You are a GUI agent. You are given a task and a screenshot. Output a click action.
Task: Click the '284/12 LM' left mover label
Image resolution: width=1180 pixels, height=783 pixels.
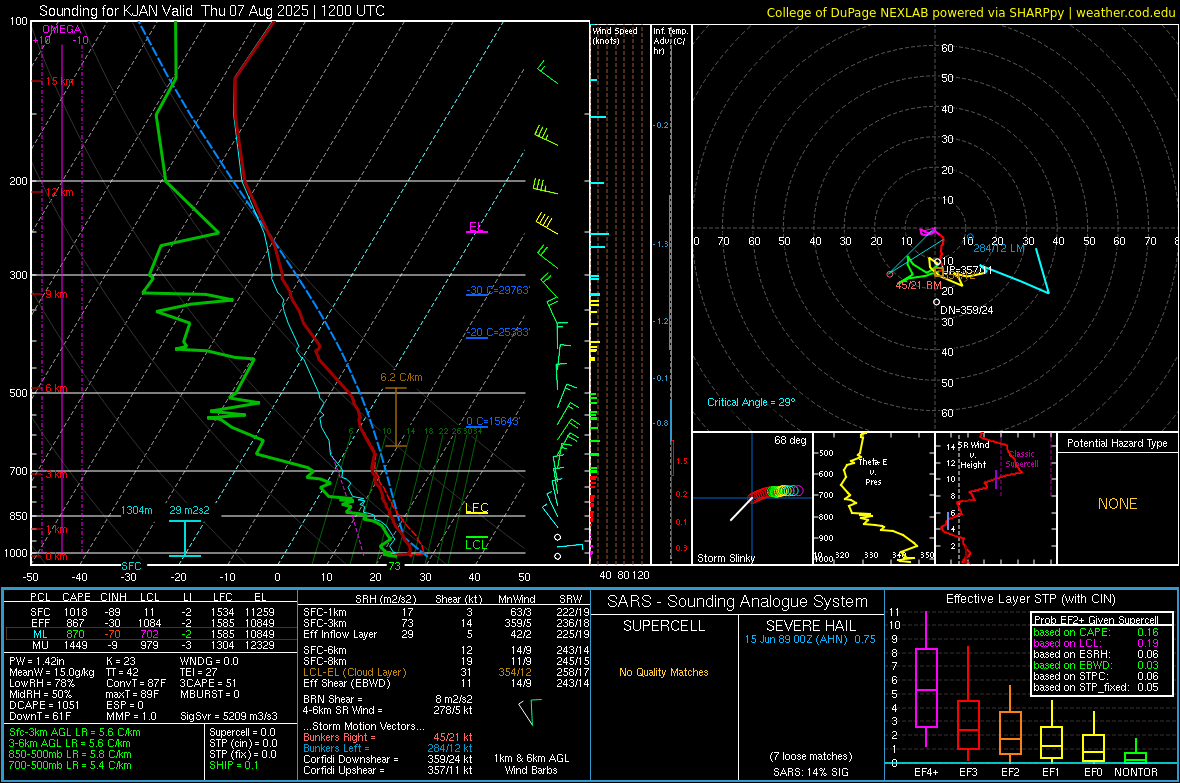point(998,248)
